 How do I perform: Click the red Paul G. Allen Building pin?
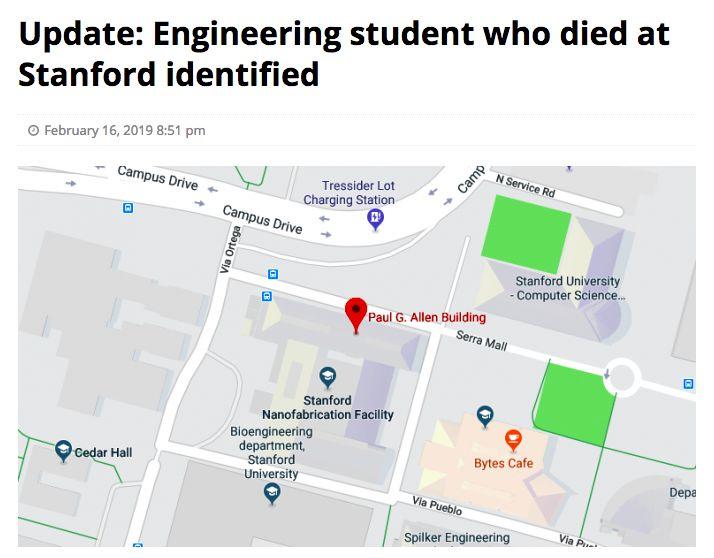[x=355, y=313]
